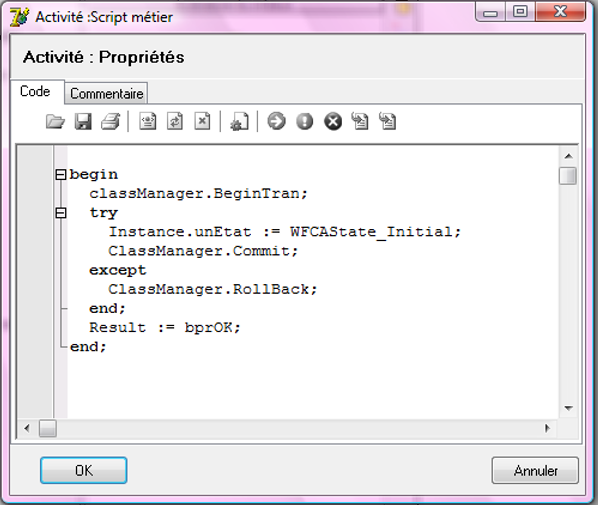Click the document with gear icon
Screen dimensions: 598x505
click(x=240, y=122)
